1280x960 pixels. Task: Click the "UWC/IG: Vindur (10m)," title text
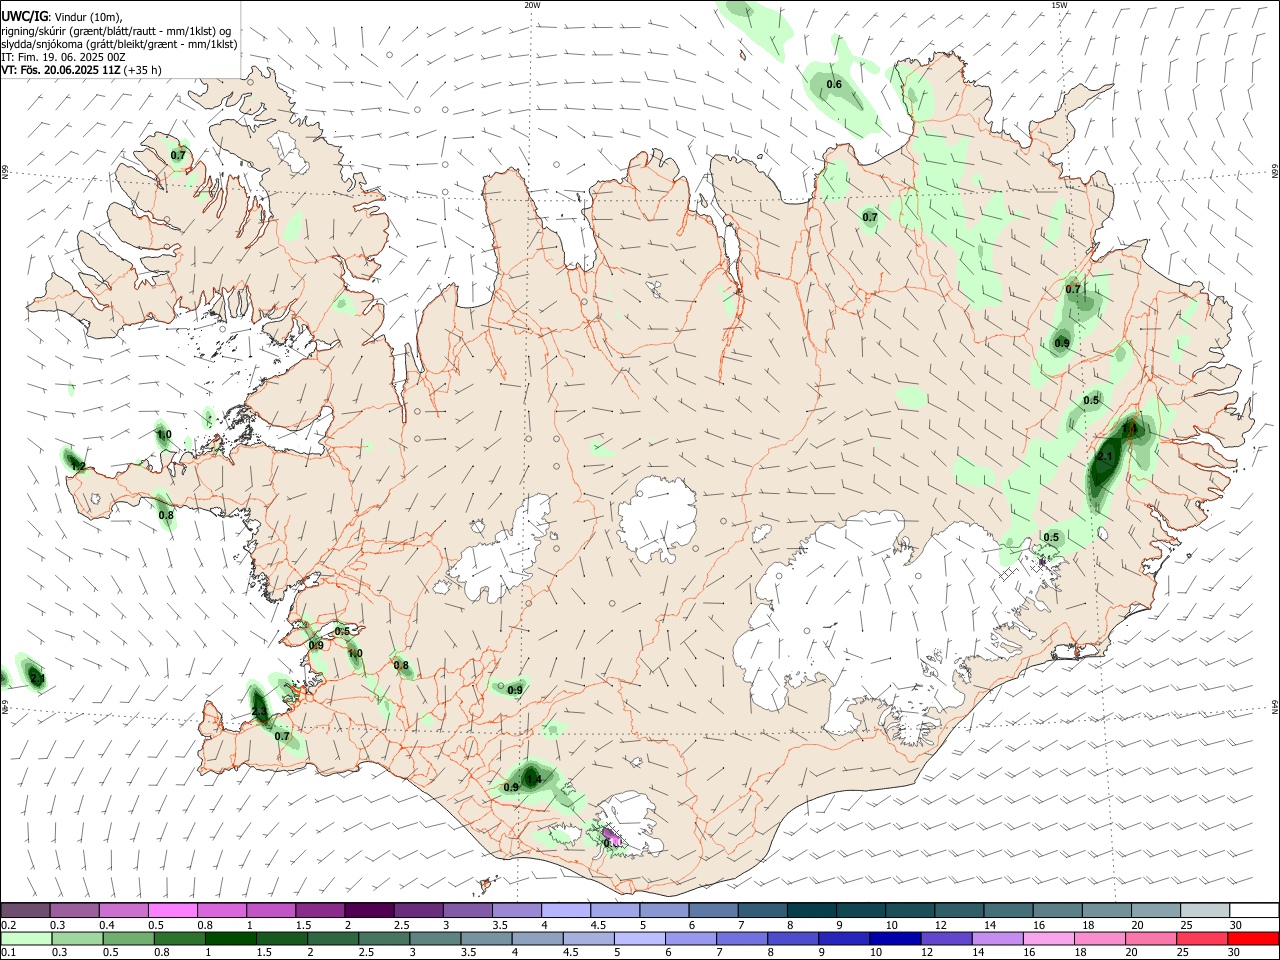(x=61, y=17)
